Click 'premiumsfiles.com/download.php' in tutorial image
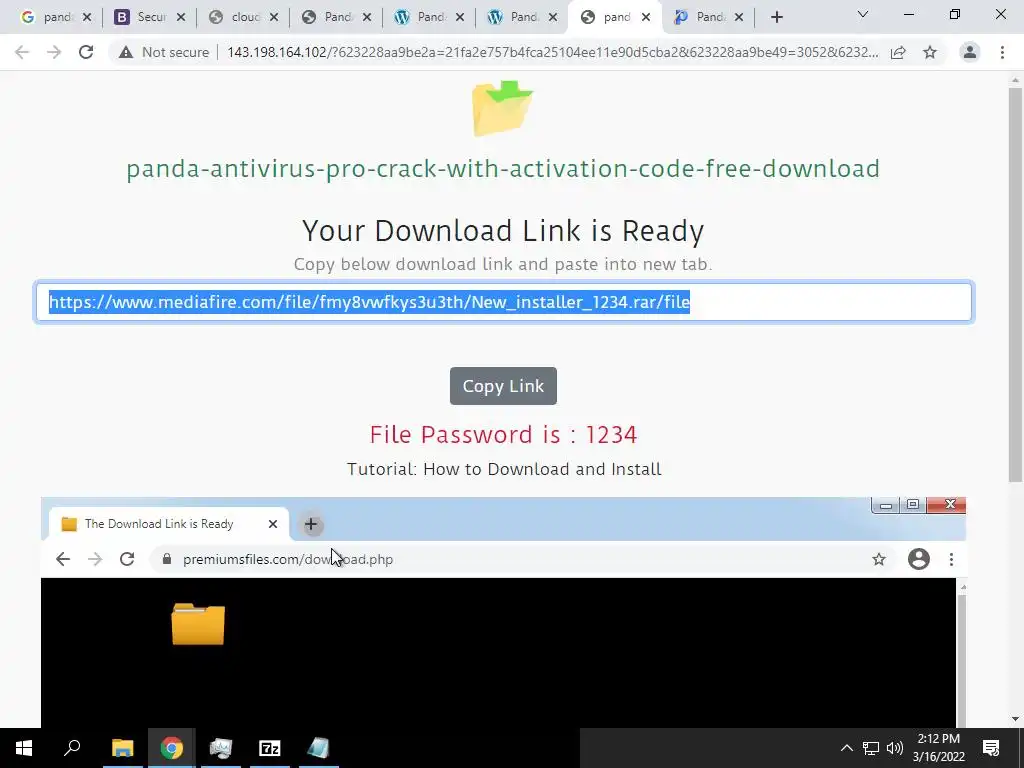The height and width of the screenshot is (768, 1024). pyautogui.click(x=288, y=560)
